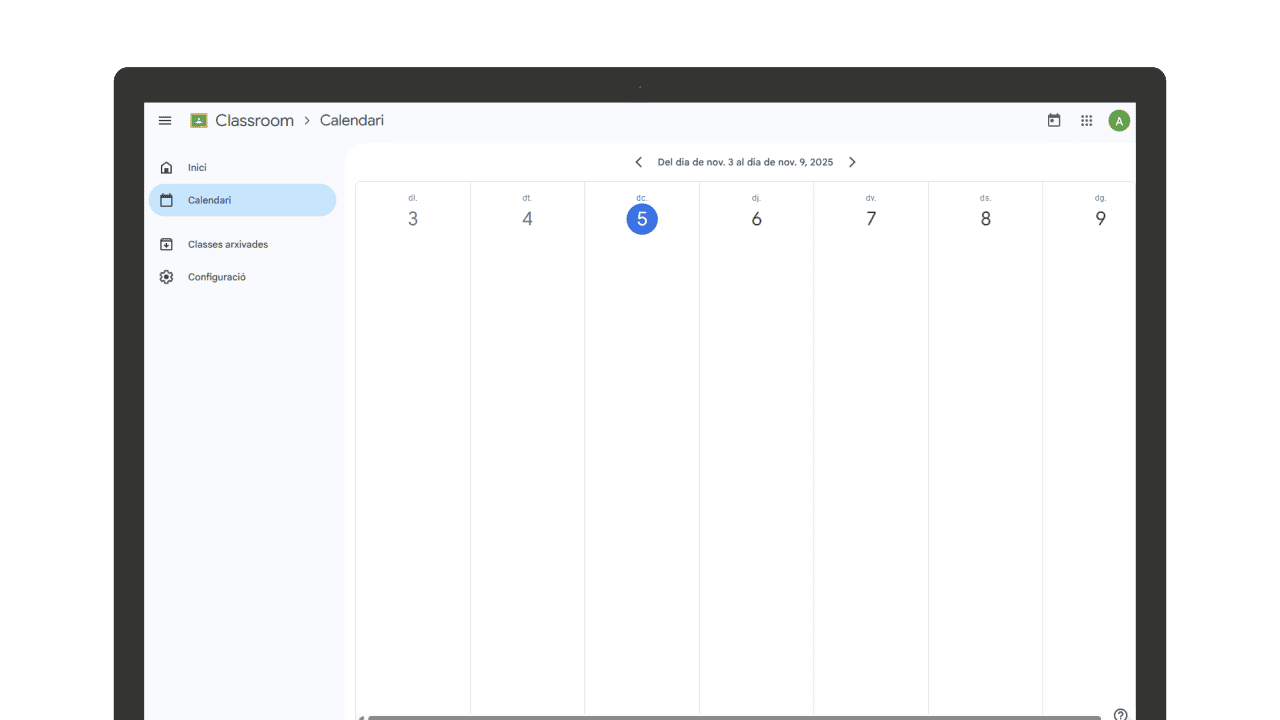
Task: Click the Google Classroom home logo icon
Action: tap(198, 120)
